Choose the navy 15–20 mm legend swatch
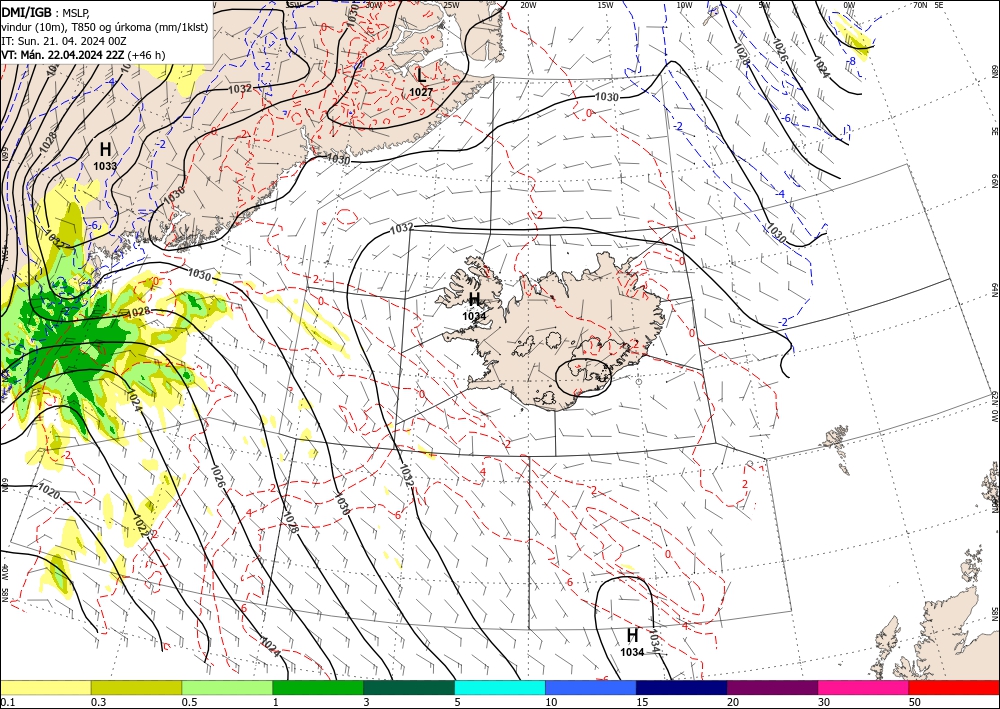This screenshot has height=709, width=1000. click(682, 687)
